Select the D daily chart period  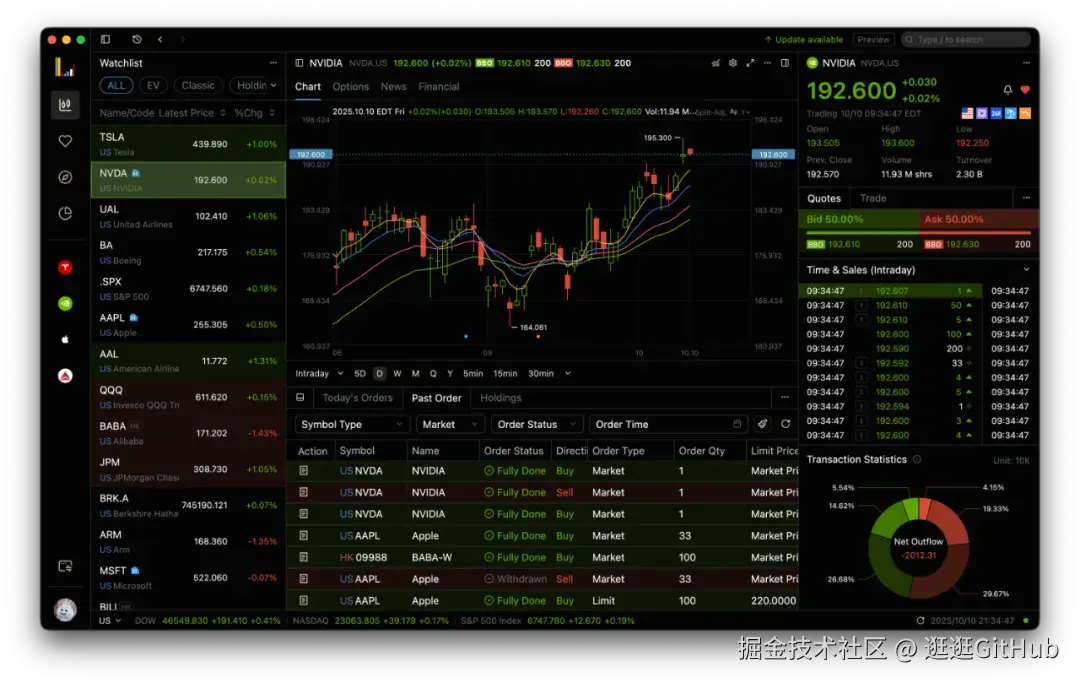coord(379,373)
